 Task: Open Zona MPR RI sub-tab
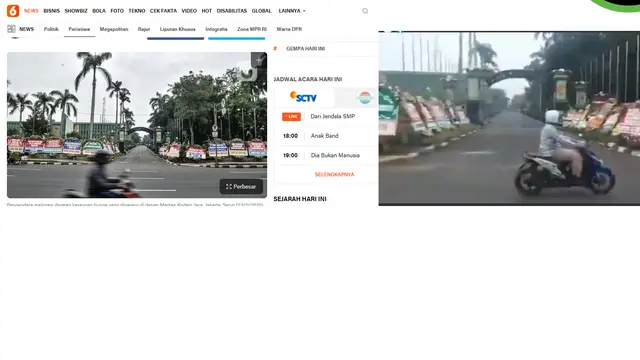tap(252, 29)
